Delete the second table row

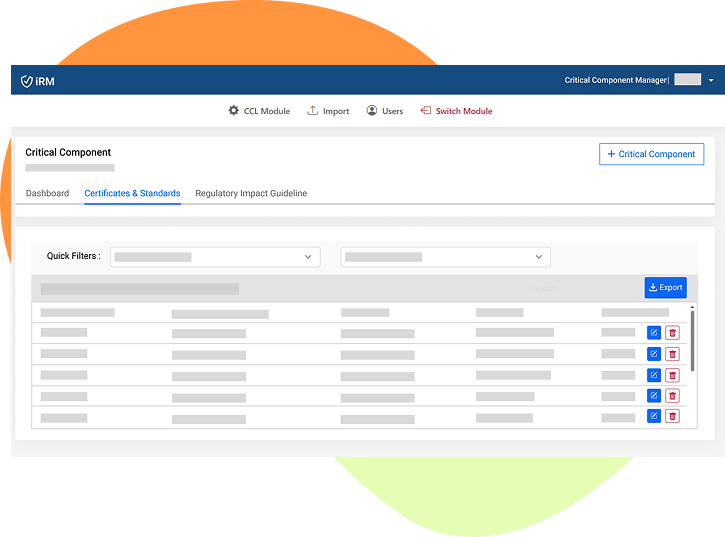pyautogui.click(x=672, y=354)
